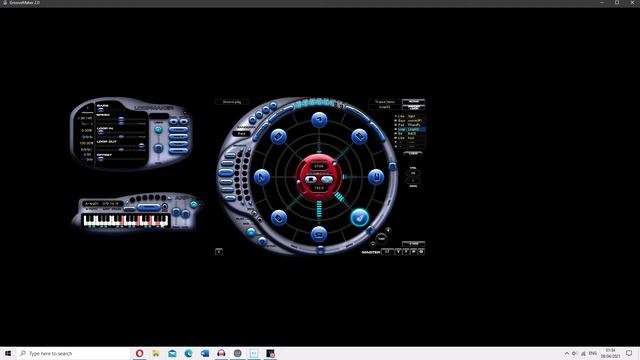Image resolution: width=640 pixels, height=360 pixels.
Task: Click the bottom pill button in Loop Manager
Action: 178,151
